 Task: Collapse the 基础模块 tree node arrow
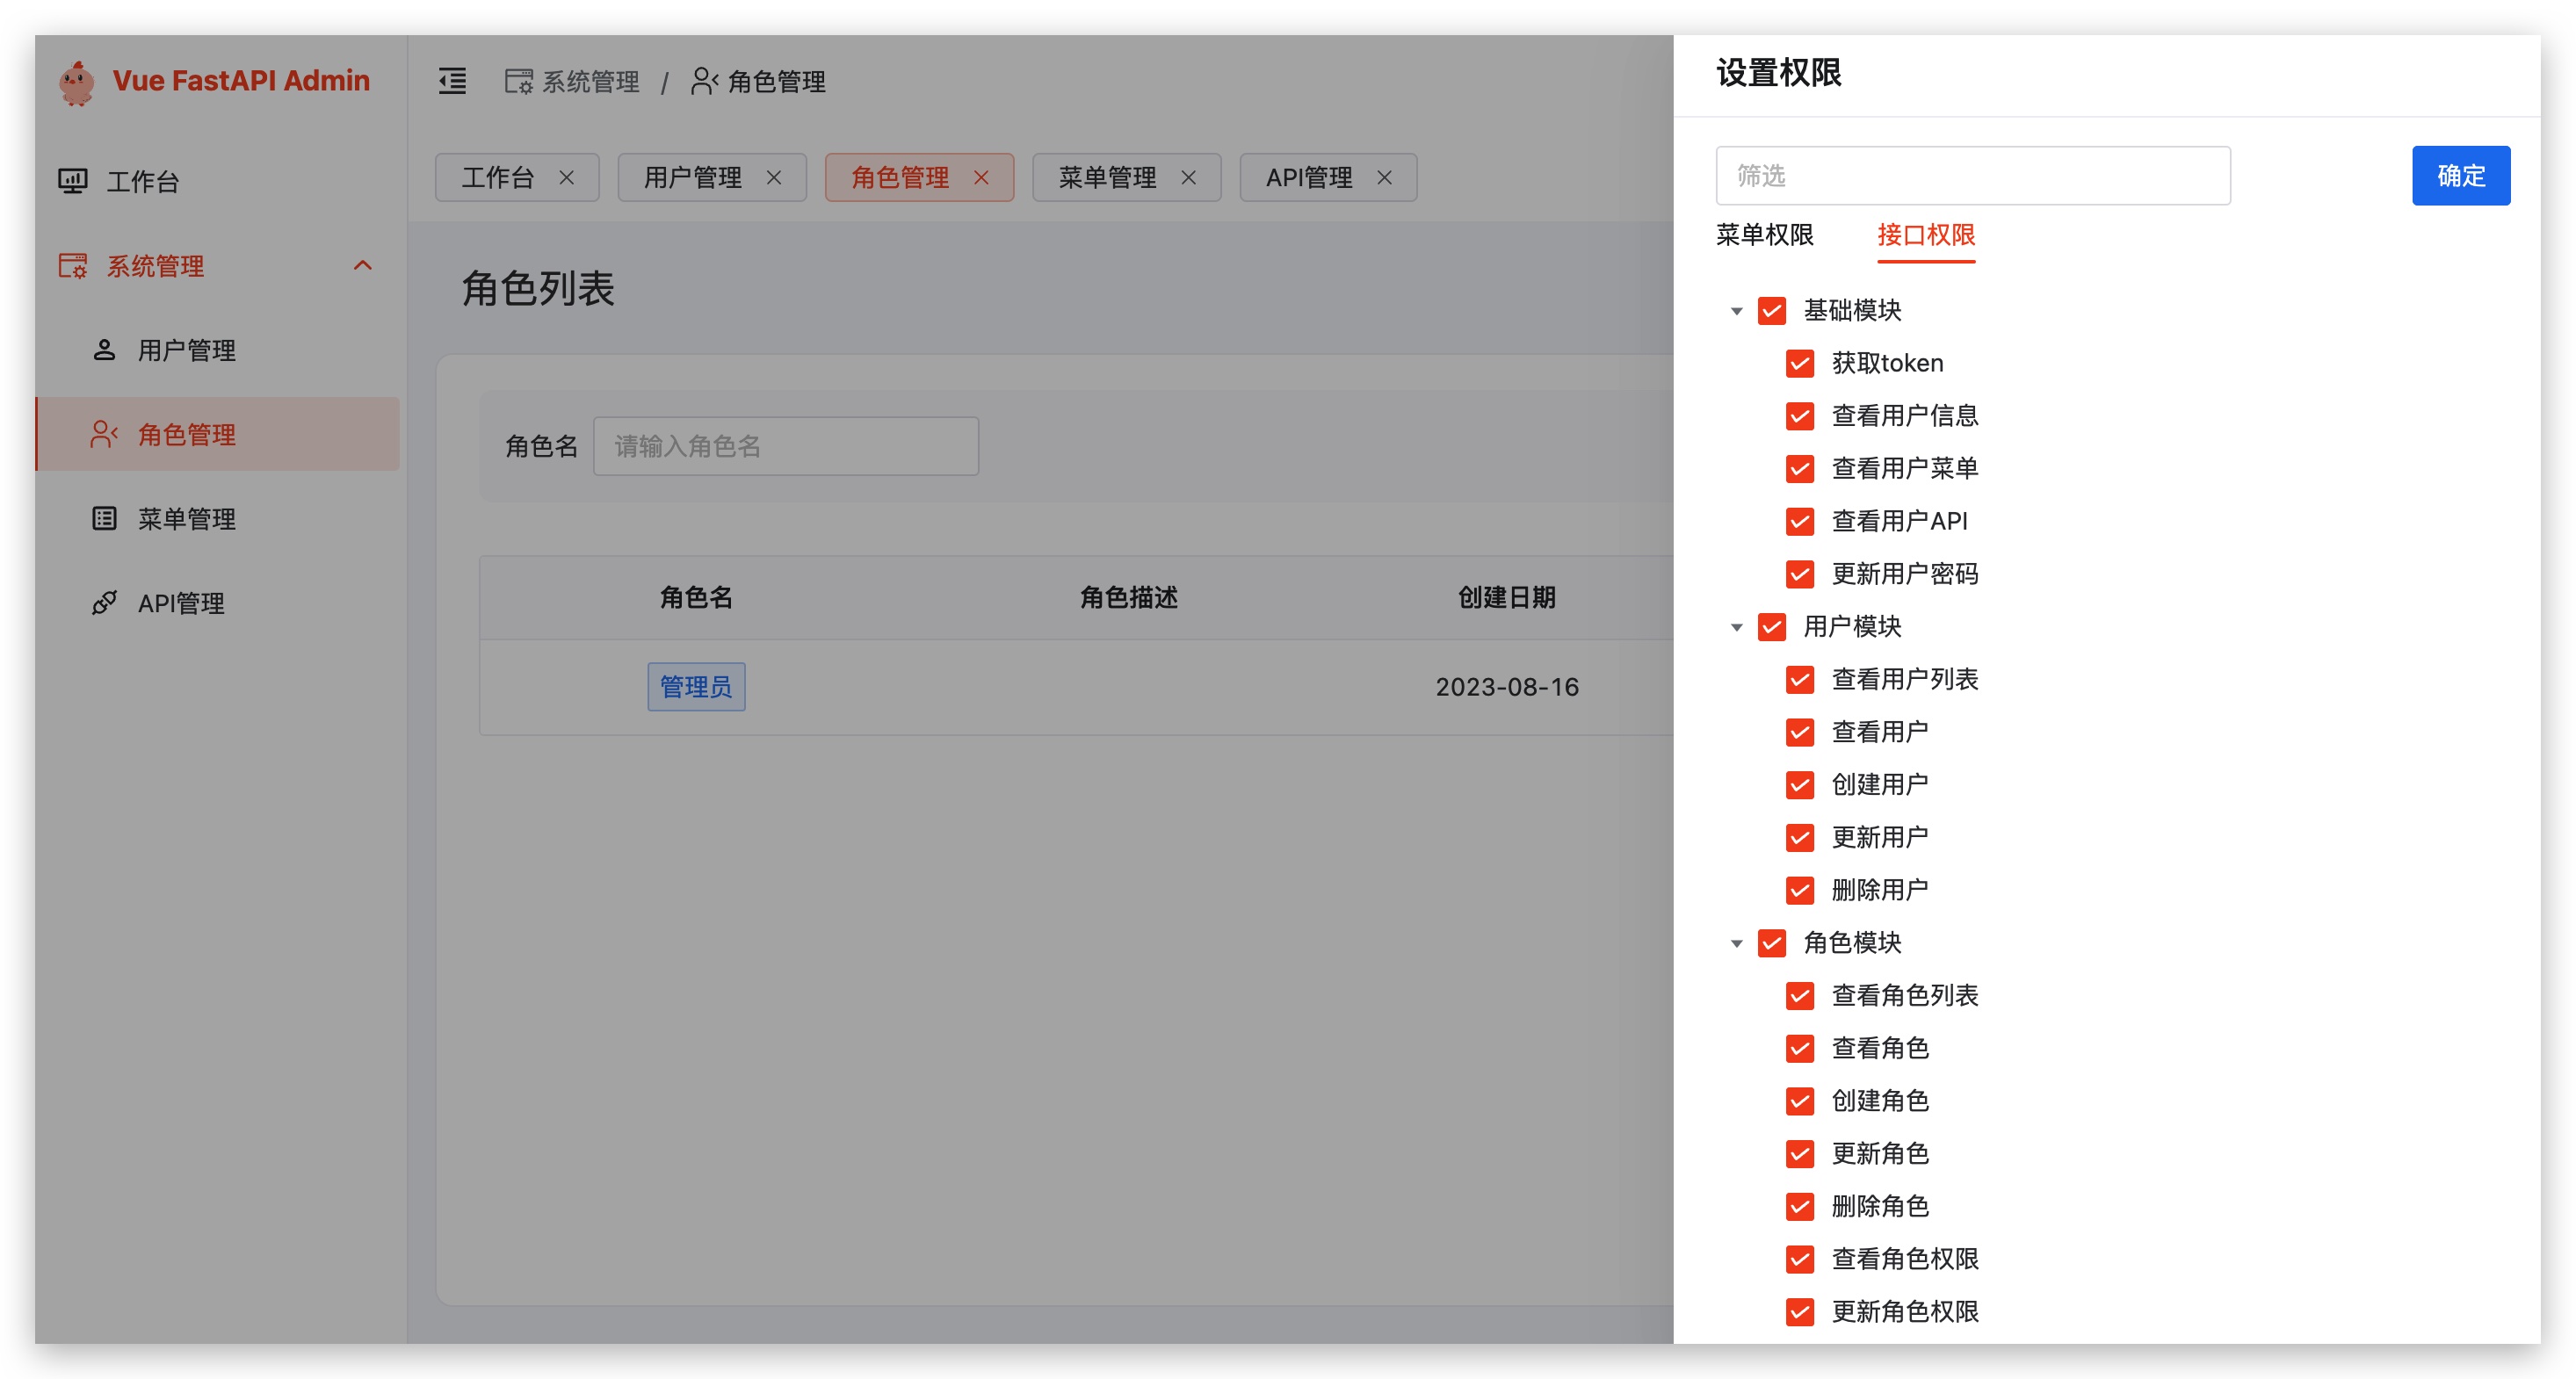[x=1736, y=311]
